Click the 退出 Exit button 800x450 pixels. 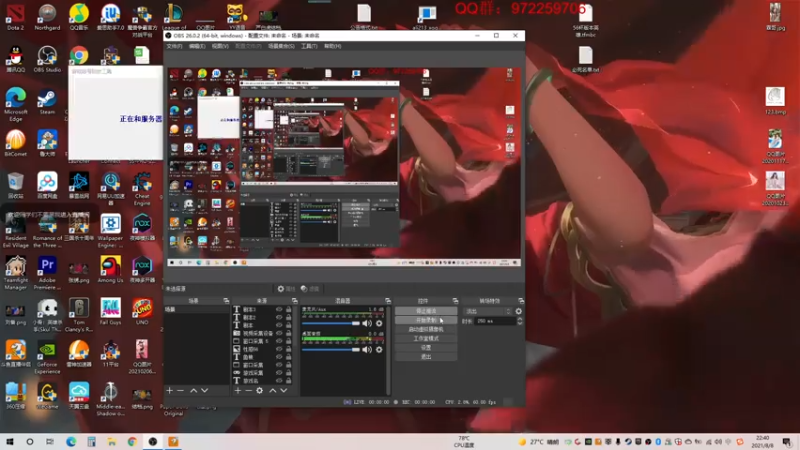[426, 357]
